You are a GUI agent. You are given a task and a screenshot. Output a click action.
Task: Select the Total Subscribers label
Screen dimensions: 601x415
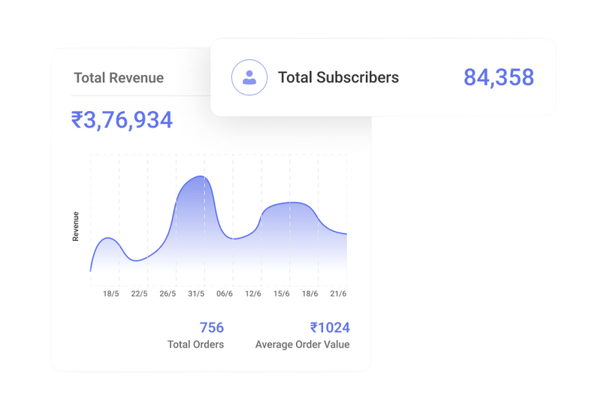pos(338,77)
